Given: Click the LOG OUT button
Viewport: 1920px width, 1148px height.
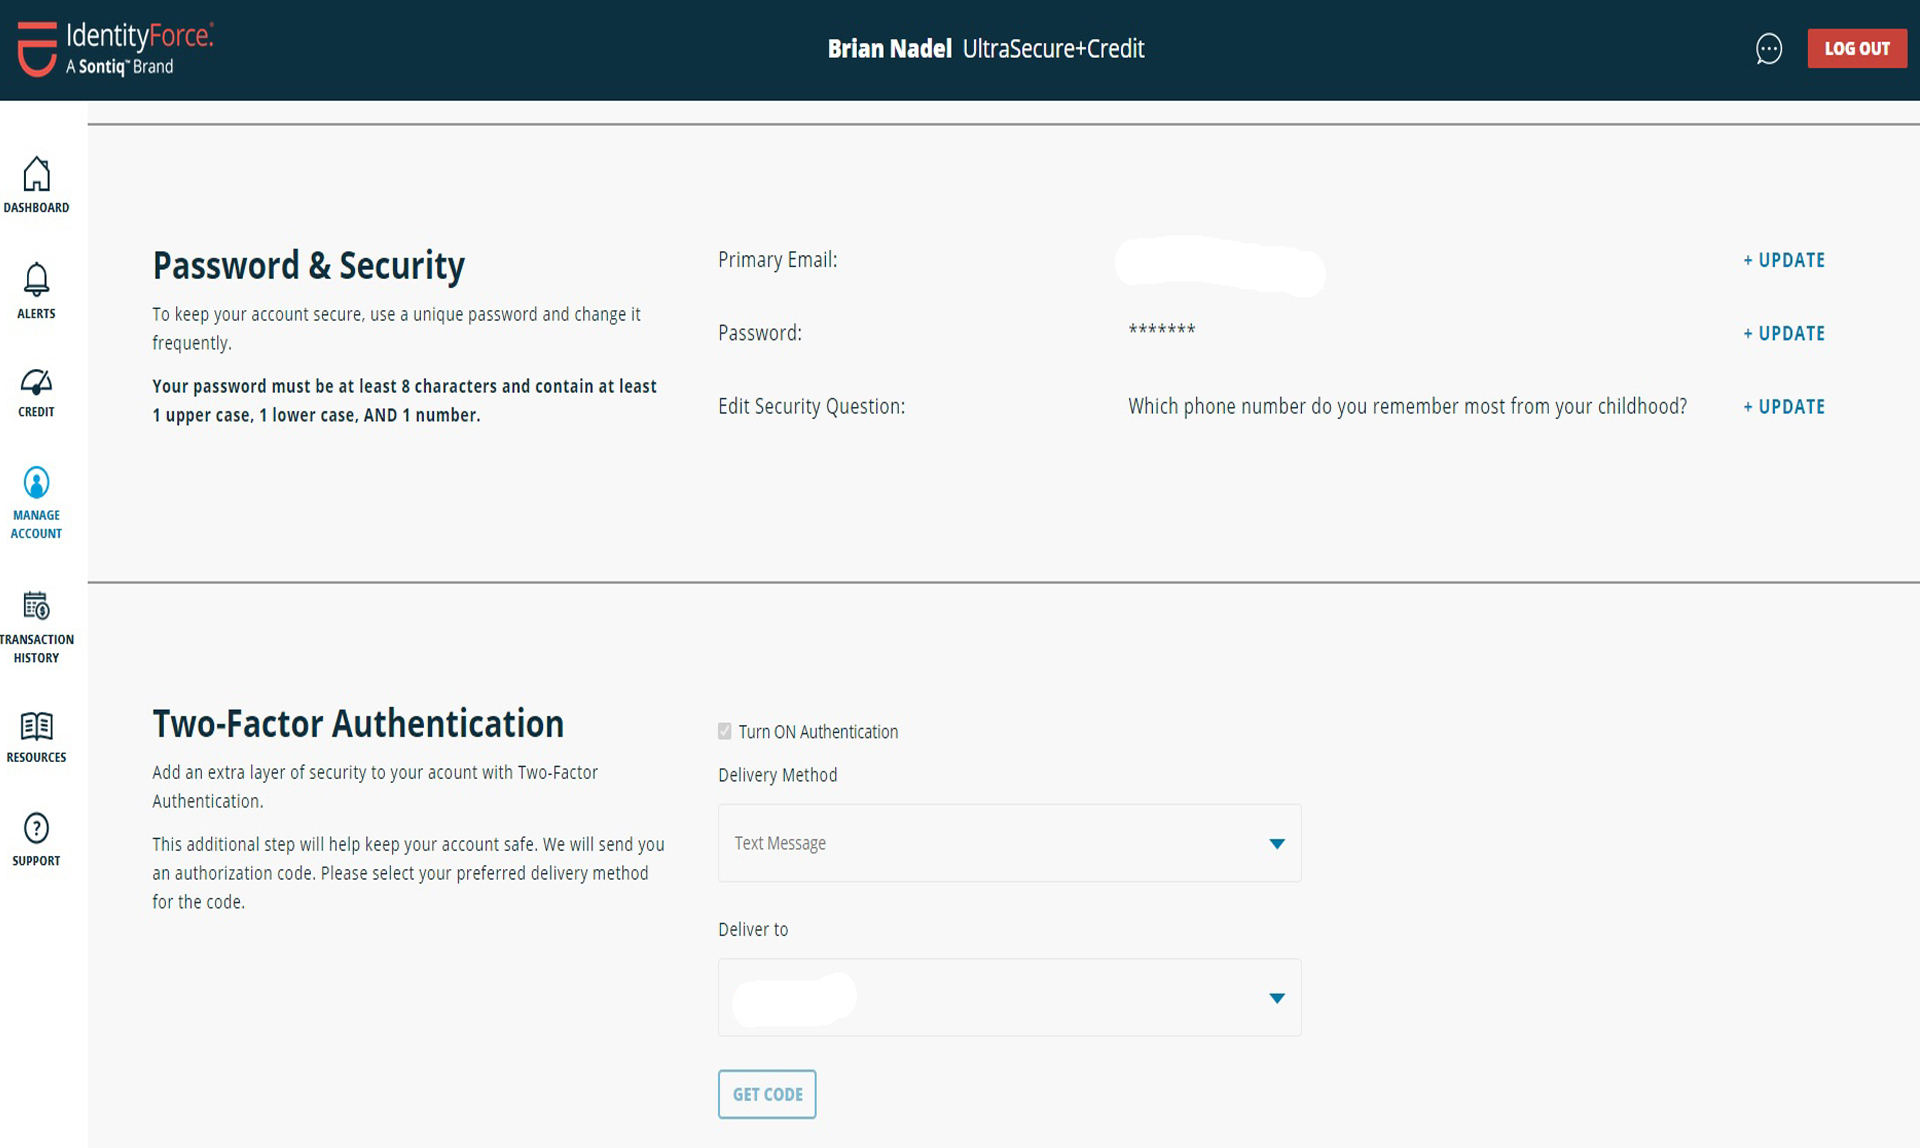Looking at the screenshot, I should pyautogui.click(x=1856, y=48).
